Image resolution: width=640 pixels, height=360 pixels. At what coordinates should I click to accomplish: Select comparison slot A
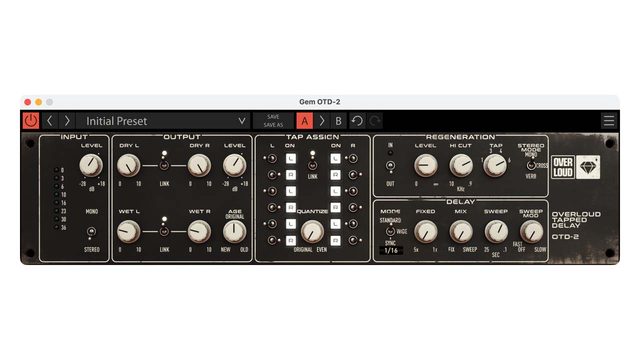tap(304, 121)
